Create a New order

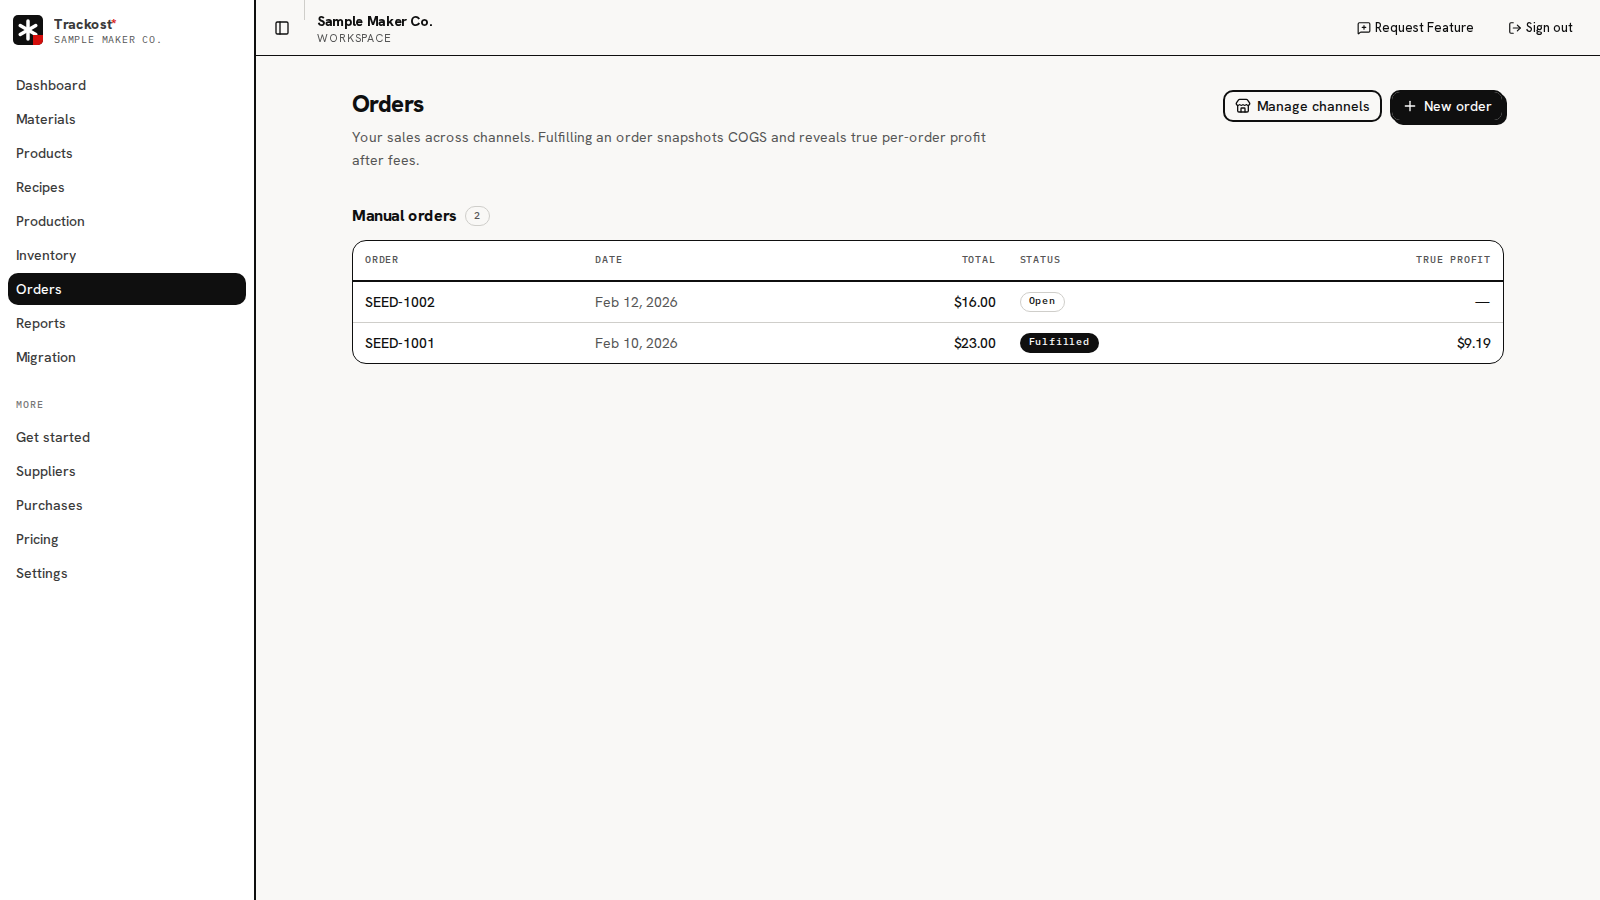[x=1447, y=106]
